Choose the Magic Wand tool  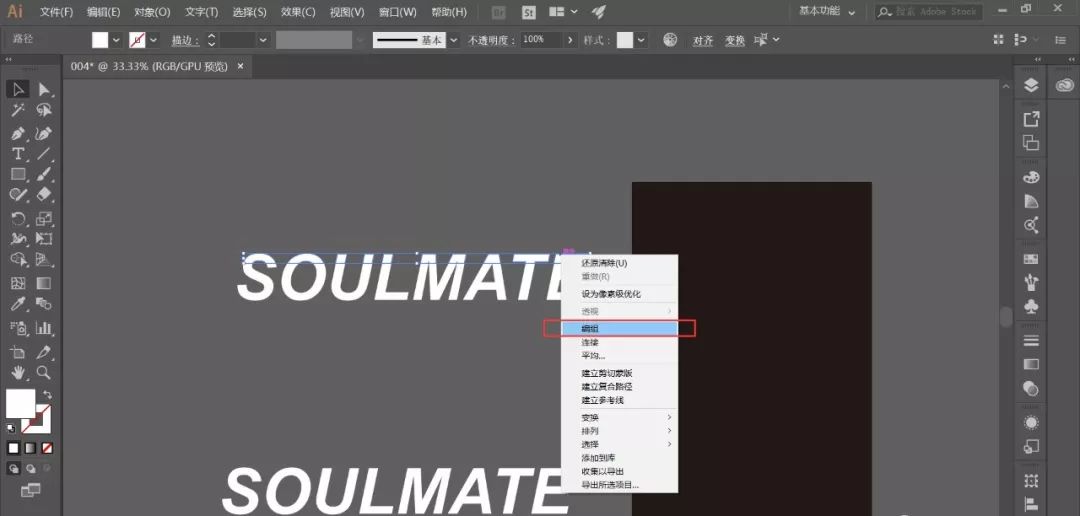point(18,111)
